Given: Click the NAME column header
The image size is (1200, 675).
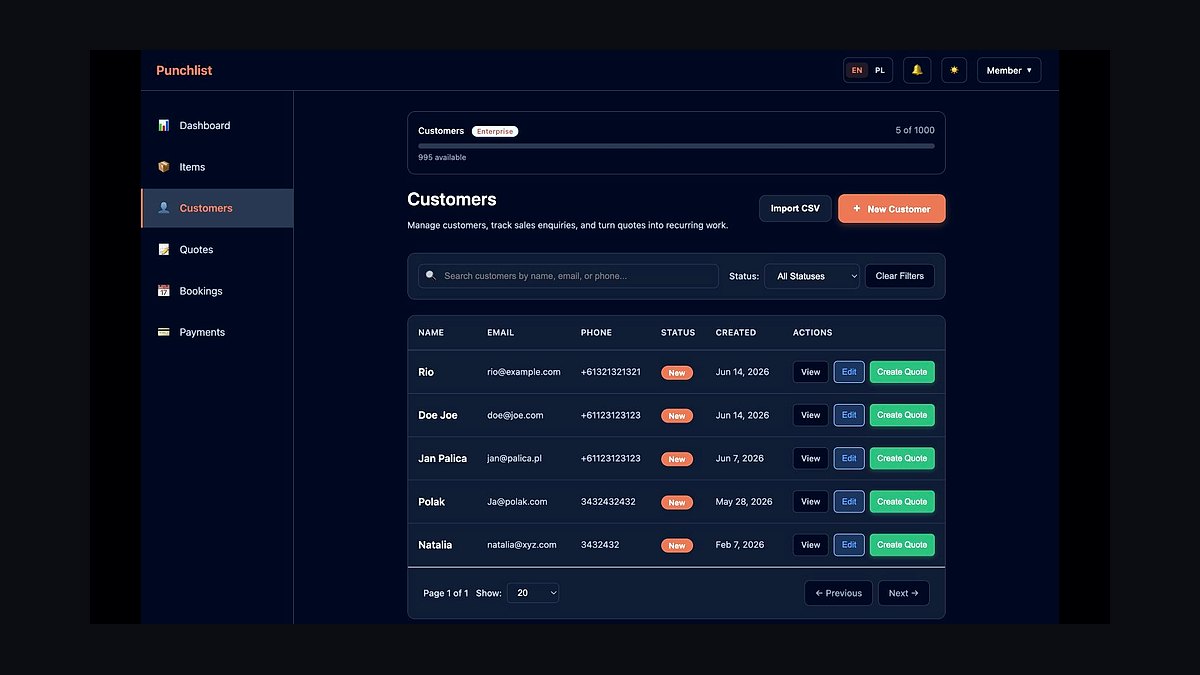Looking at the screenshot, I should coord(431,333).
